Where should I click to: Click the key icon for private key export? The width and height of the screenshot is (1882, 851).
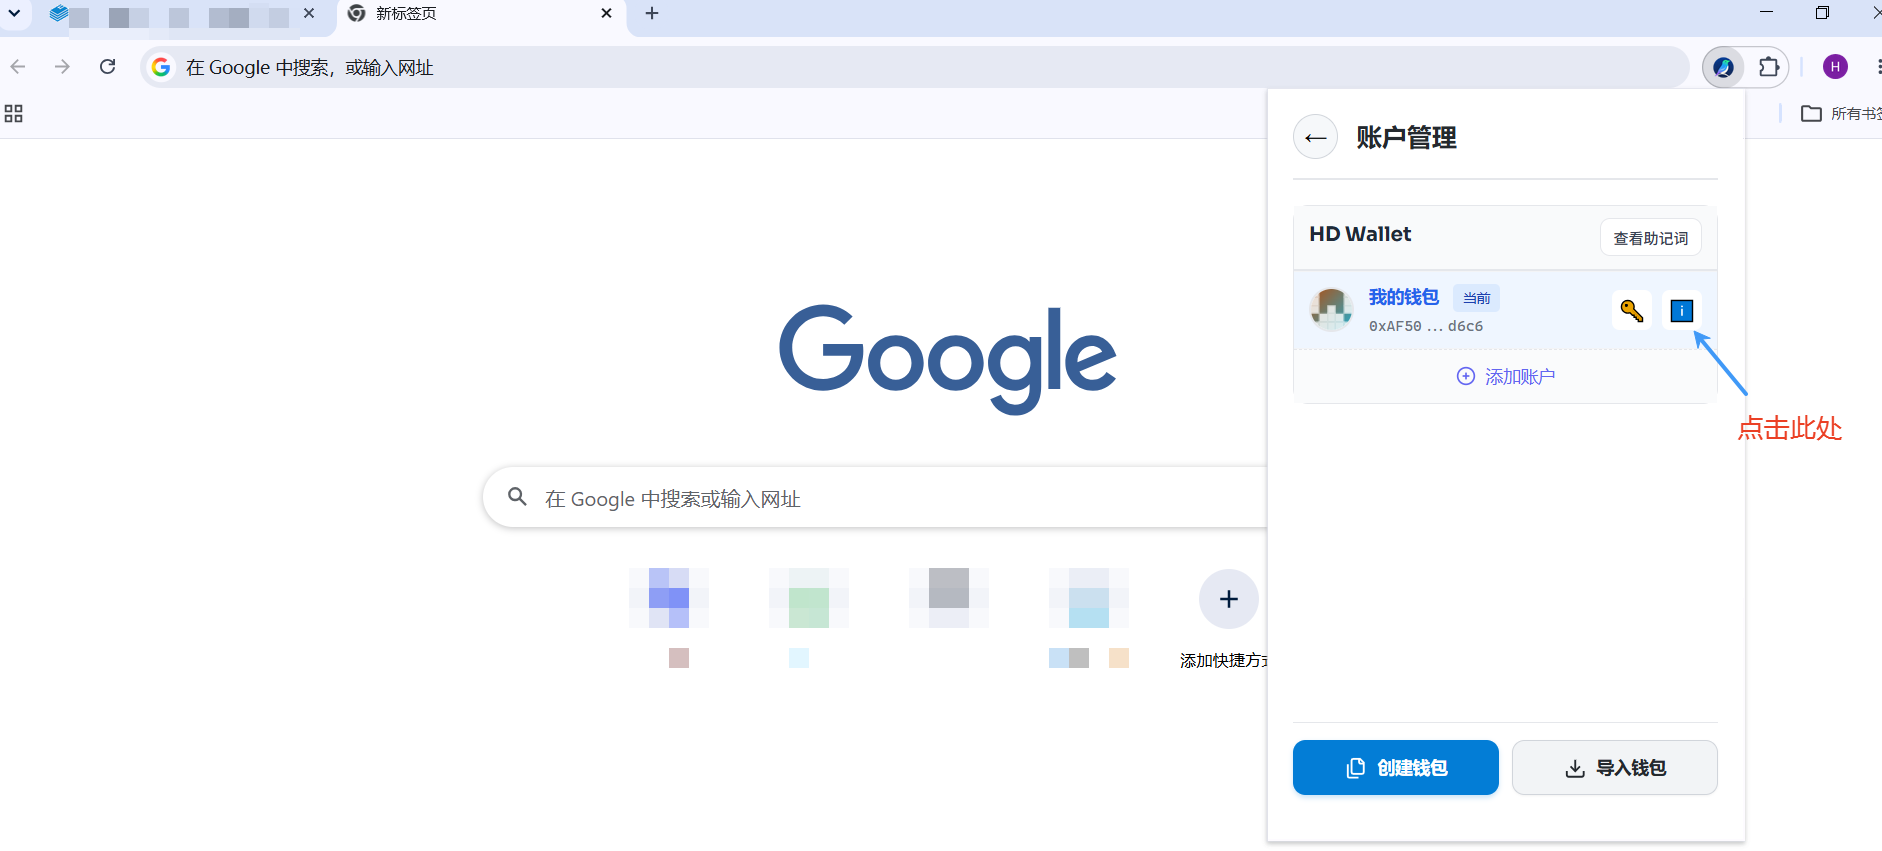tap(1632, 310)
